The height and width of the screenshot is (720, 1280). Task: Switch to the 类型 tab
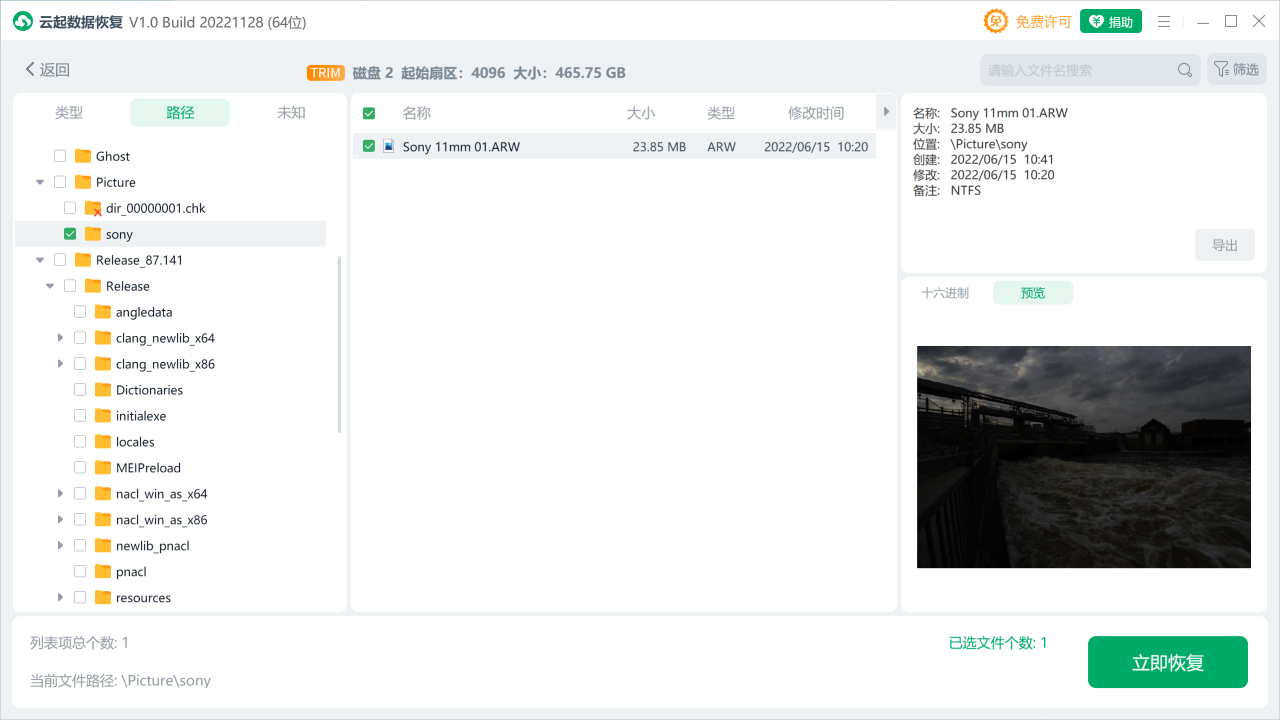[69, 113]
